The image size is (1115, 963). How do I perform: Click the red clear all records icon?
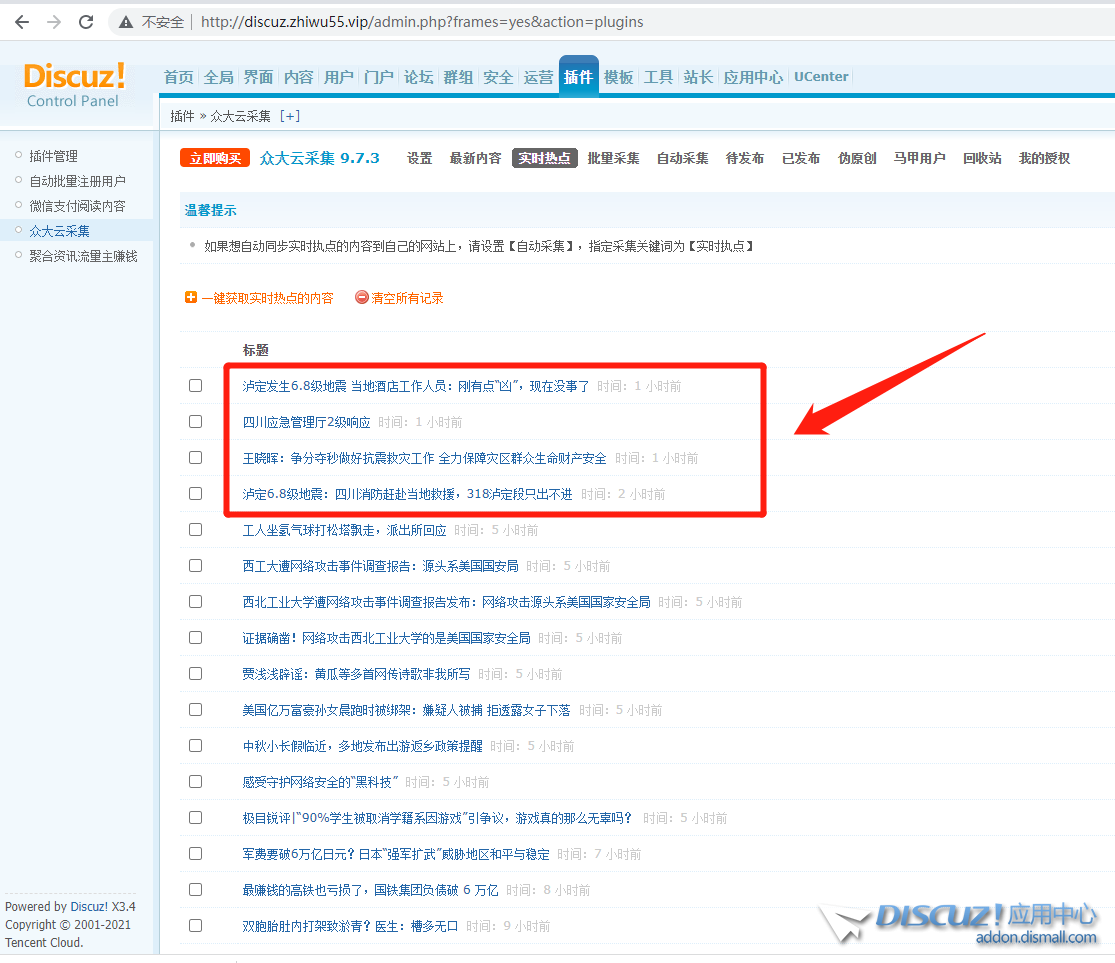tap(362, 297)
